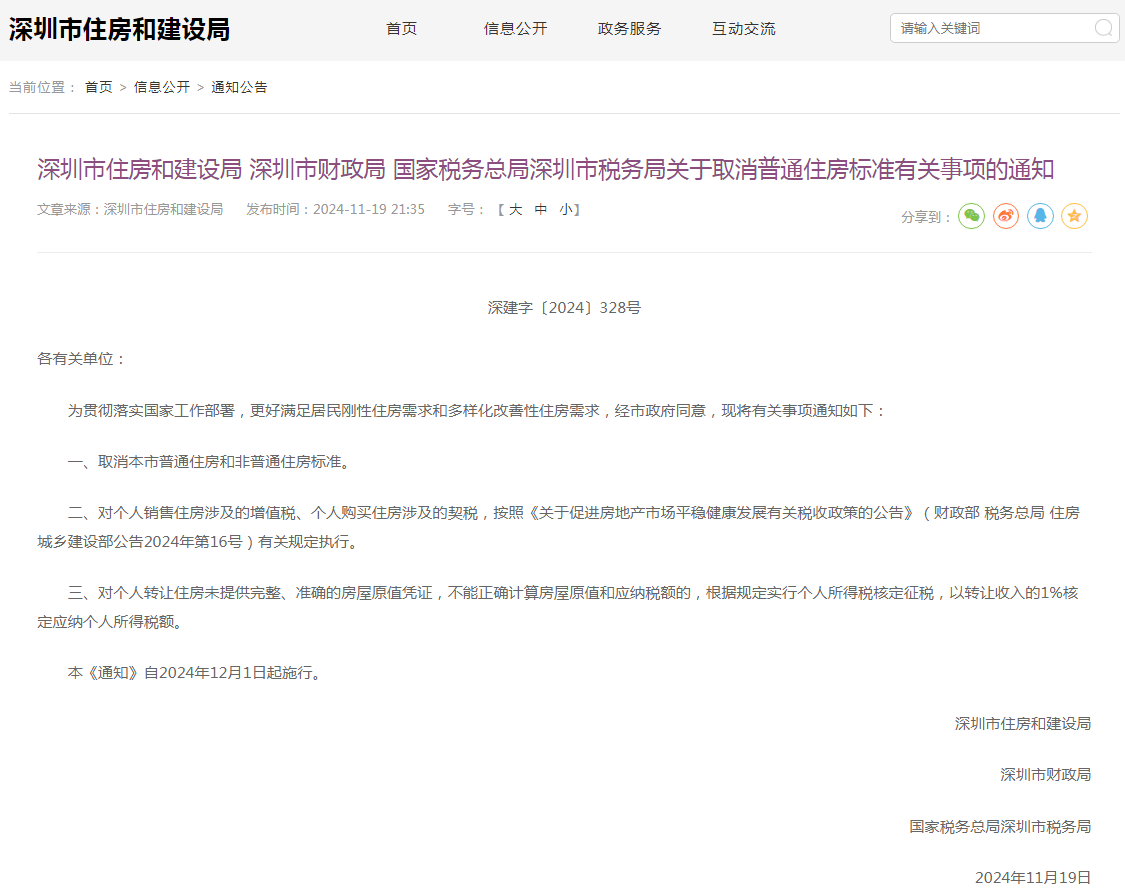Screen dimensions: 1125x896
Task: Set font size to 大 (large)
Action: [x=515, y=209]
